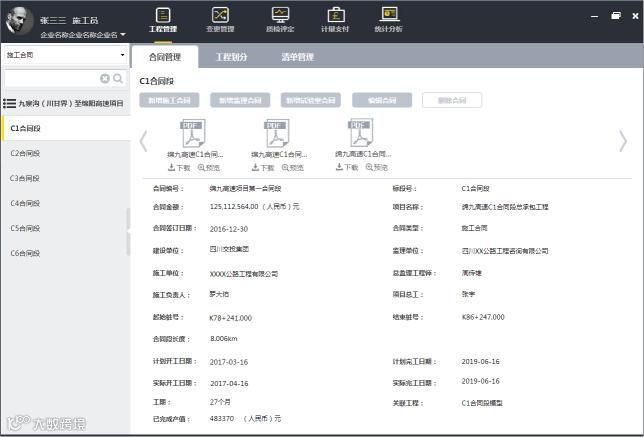Image resolution: width=644 pixels, height=437 pixels.
Task: Click the signing date 2016-12-30
Action: click(x=229, y=229)
